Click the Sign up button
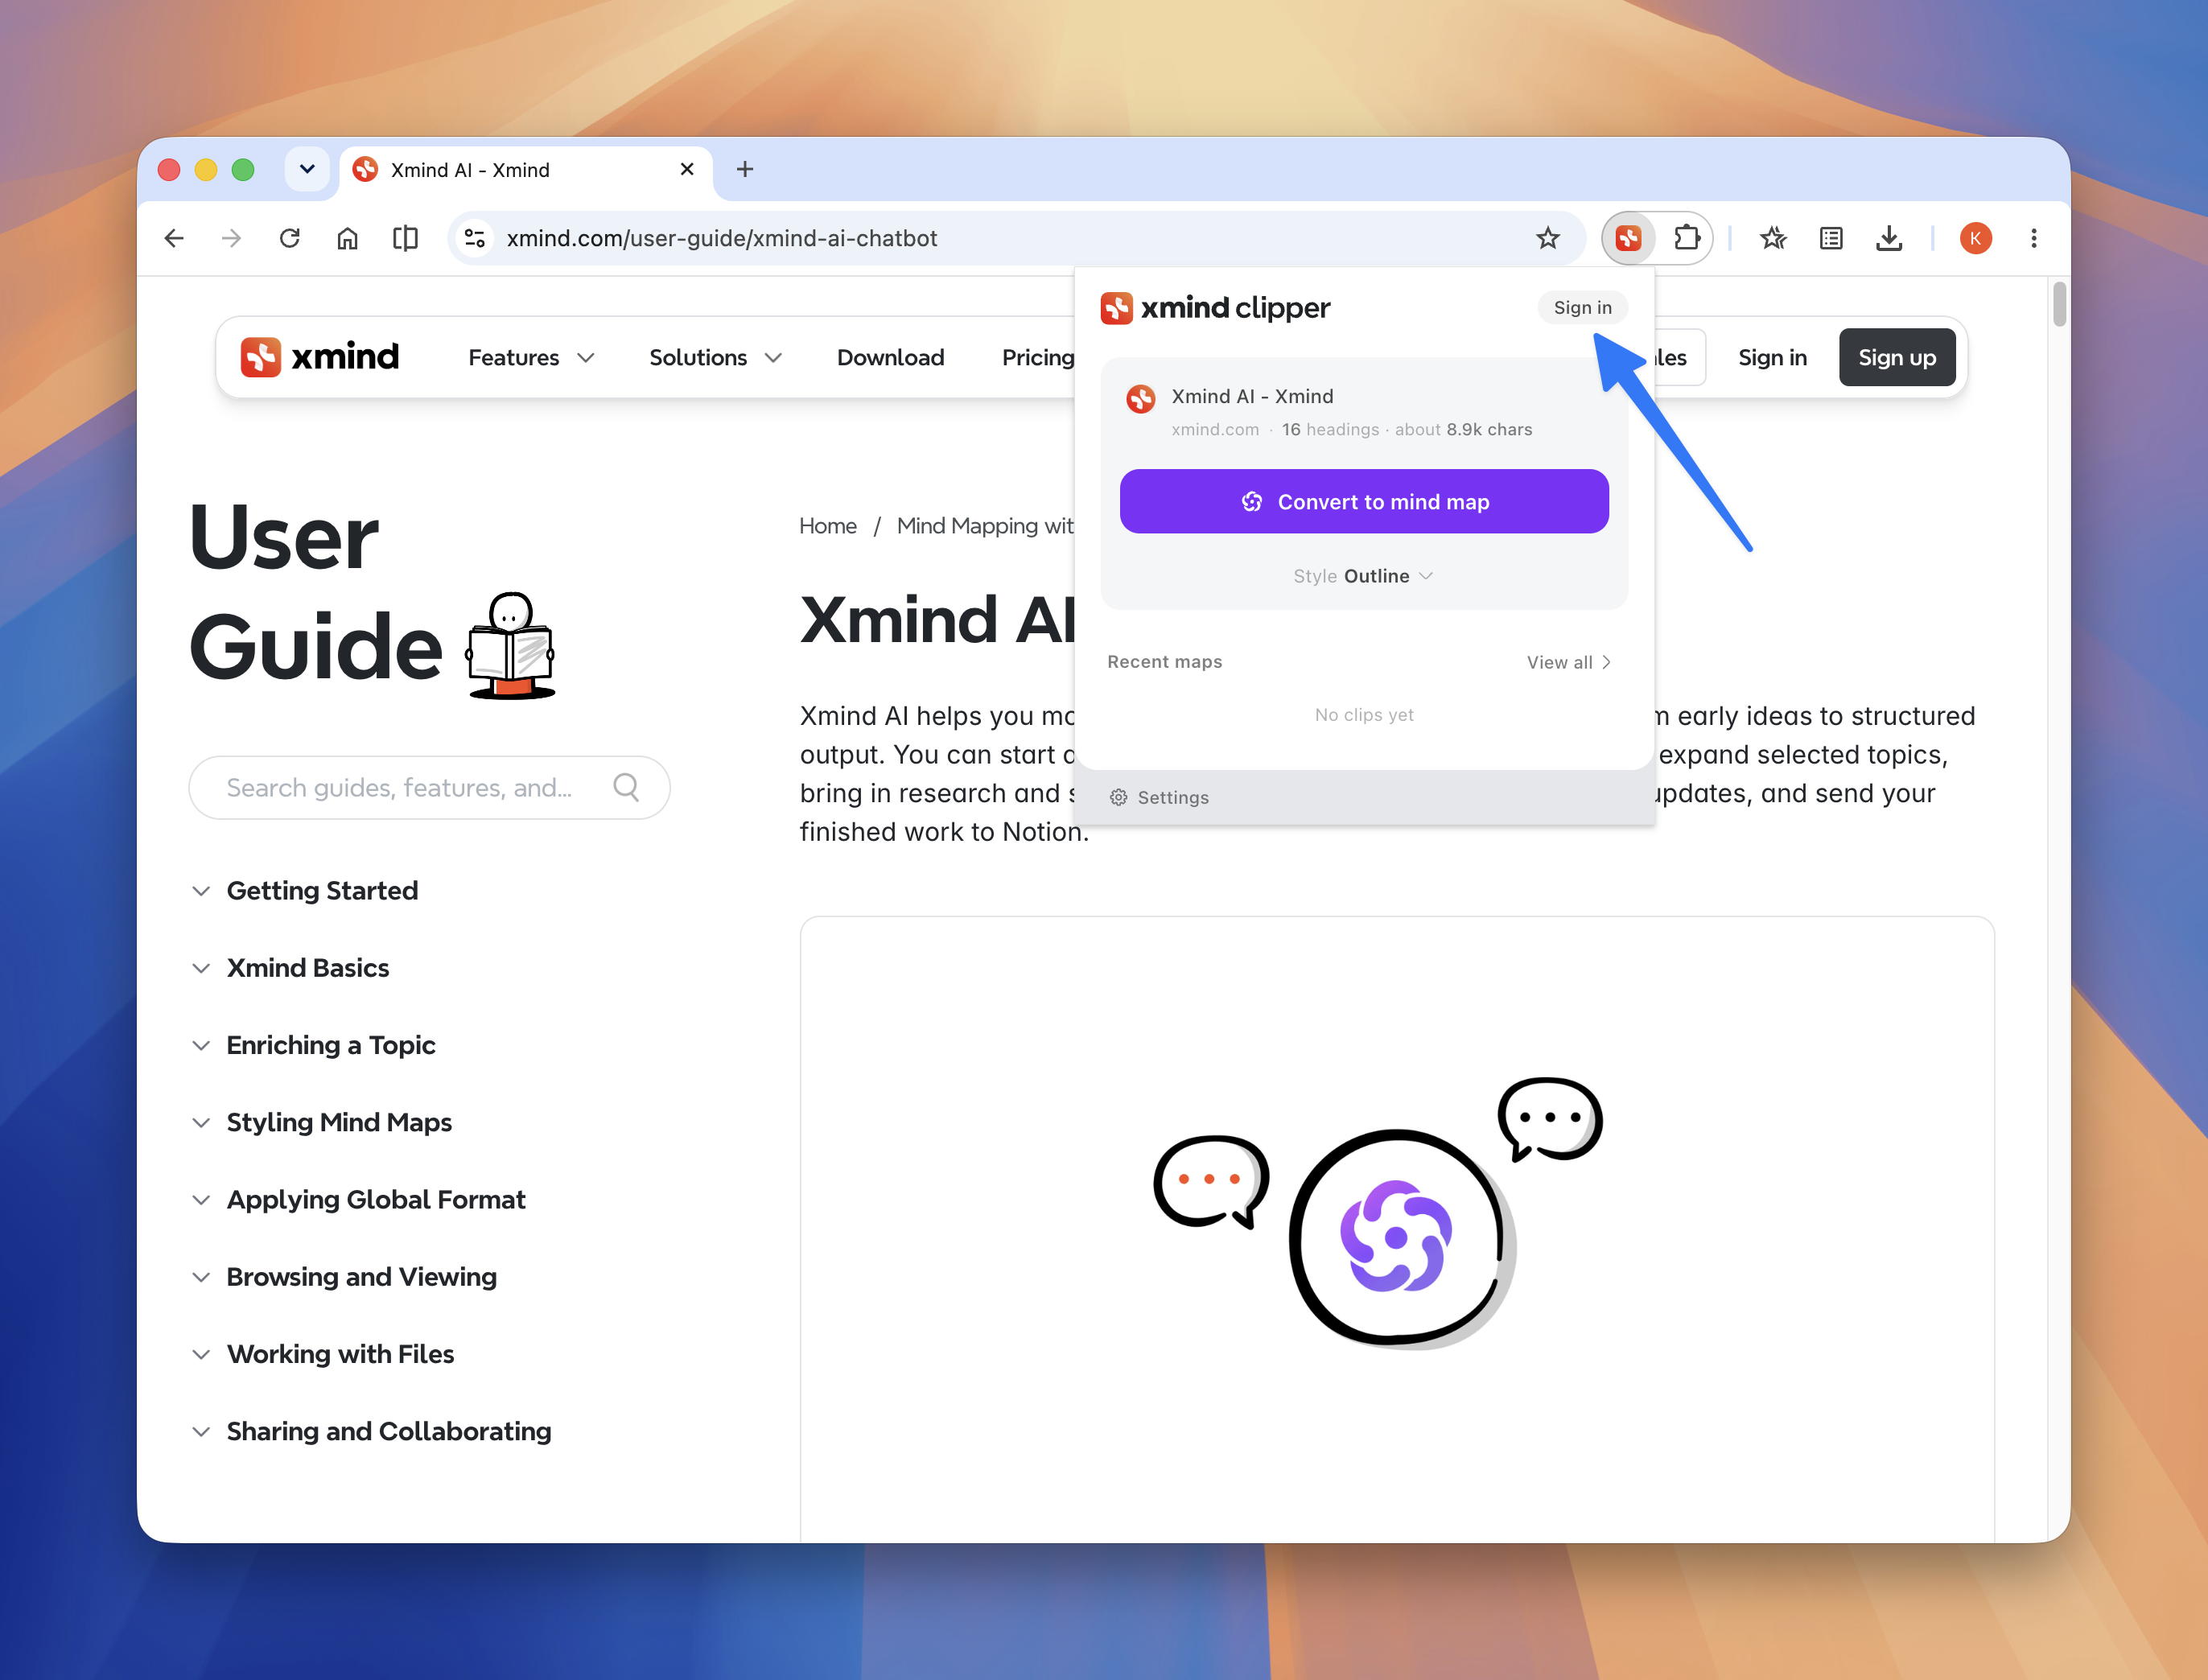The width and height of the screenshot is (2208, 1680). [1897, 357]
